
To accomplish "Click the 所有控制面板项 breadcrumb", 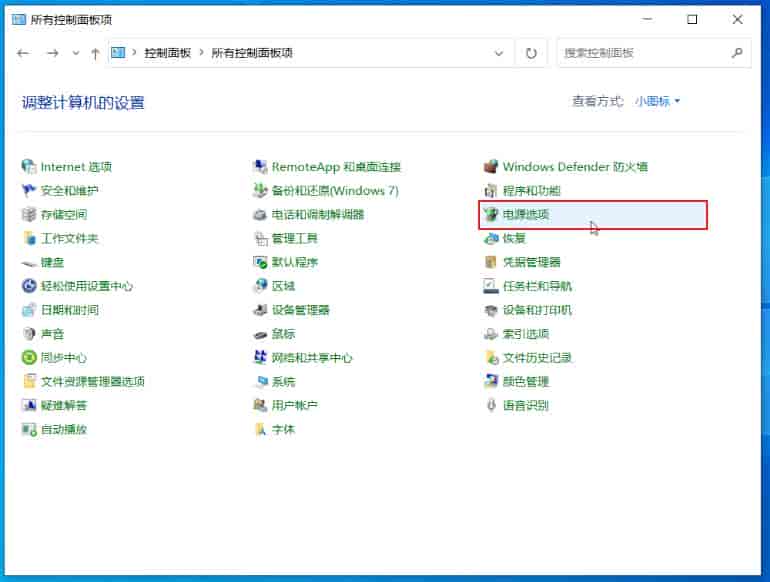I will (252, 53).
